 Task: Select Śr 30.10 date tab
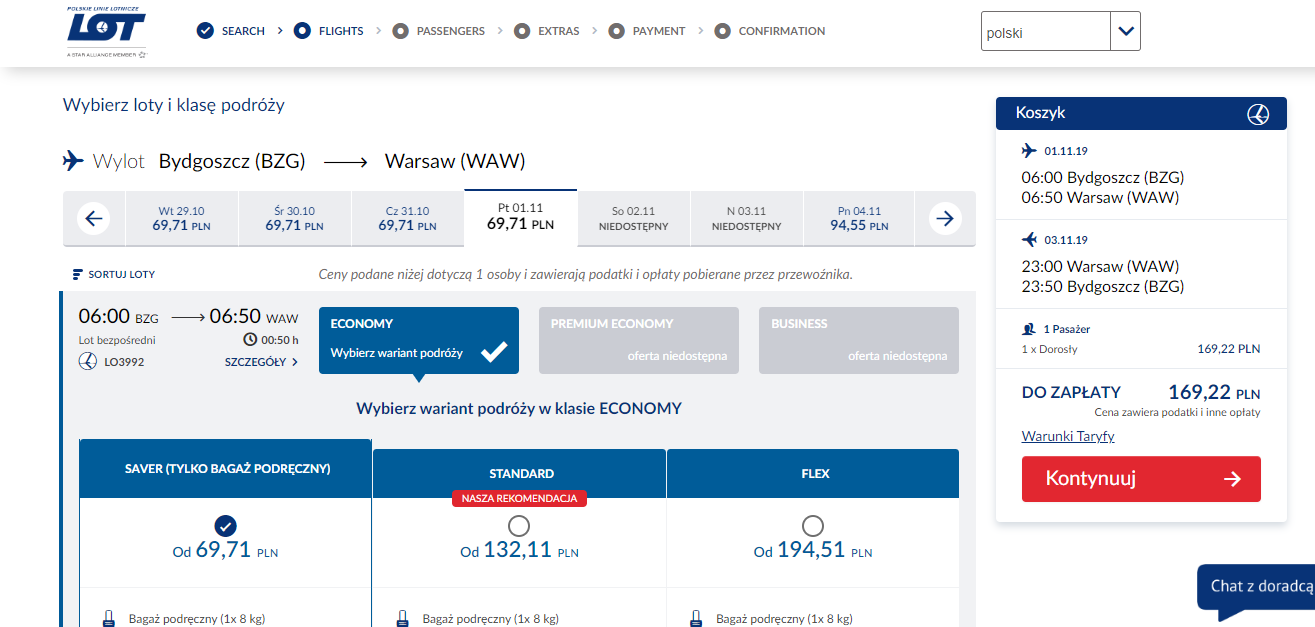pos(294,218)
